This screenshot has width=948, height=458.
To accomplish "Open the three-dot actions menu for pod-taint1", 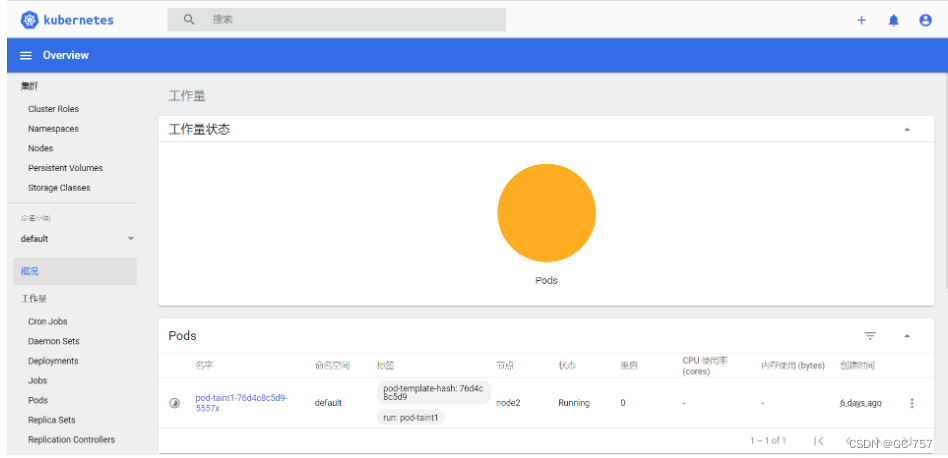I will click(x=912, y=403).
